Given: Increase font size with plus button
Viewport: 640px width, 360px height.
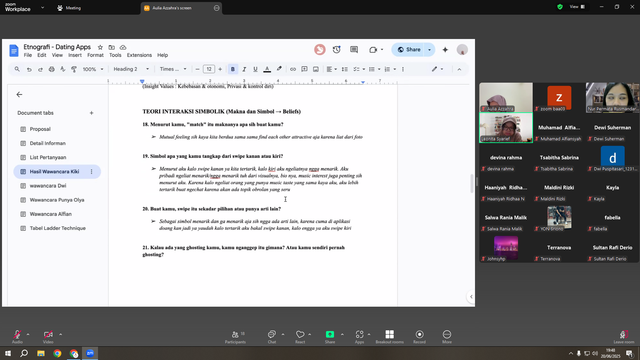Looking at the screenshot, I should click(220, 69).
